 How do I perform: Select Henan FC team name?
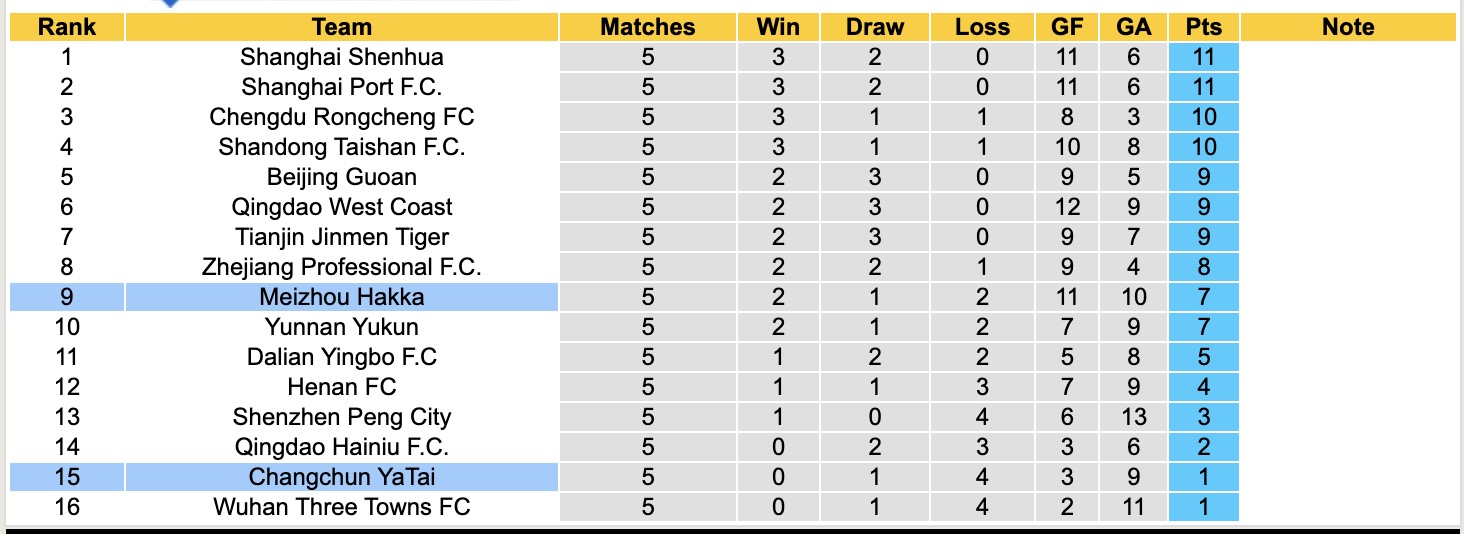[x=341, y=387]
